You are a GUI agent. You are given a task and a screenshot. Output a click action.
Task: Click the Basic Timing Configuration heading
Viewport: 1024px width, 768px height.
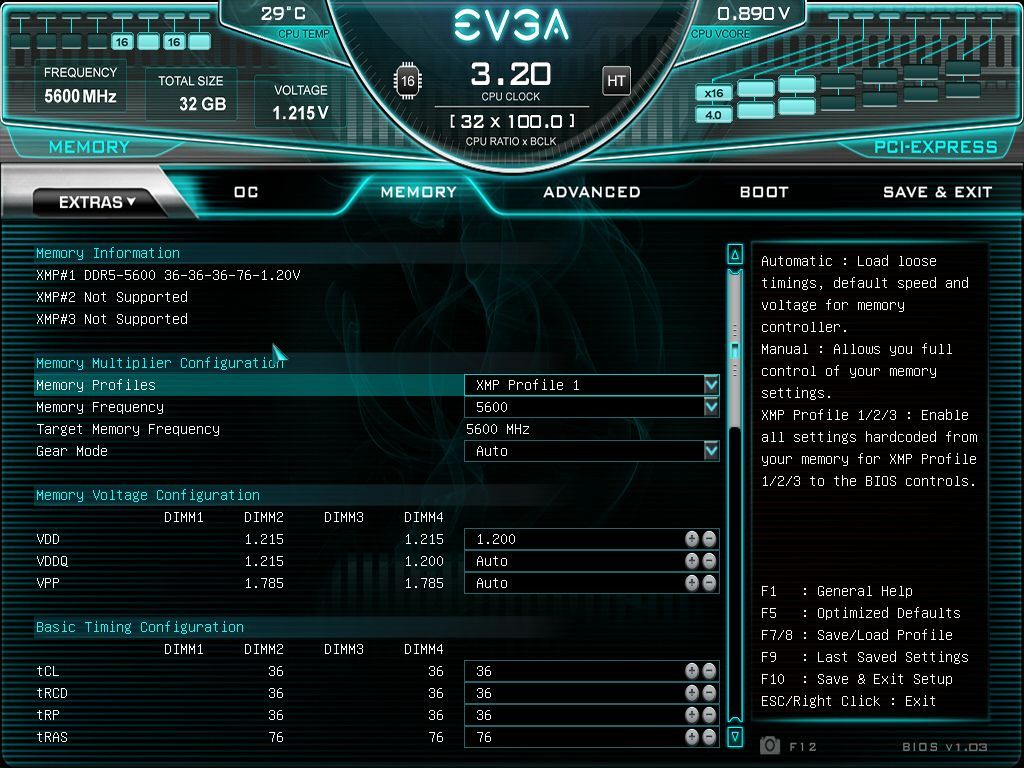pos(140,627)
